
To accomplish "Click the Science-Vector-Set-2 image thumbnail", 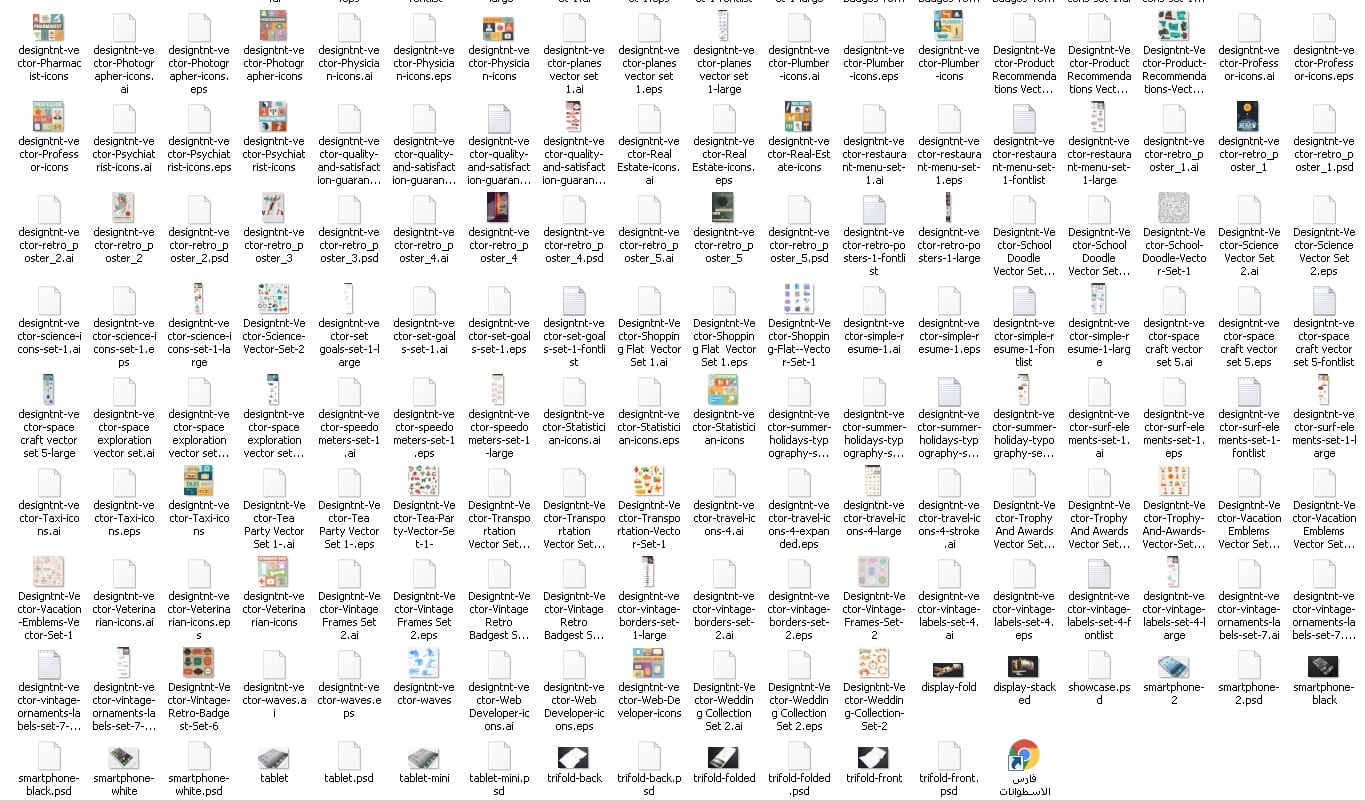I will coord(274,300).
